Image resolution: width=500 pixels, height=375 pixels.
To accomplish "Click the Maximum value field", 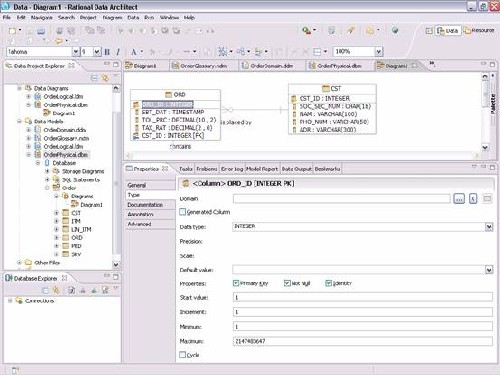I will coord(363,341).
